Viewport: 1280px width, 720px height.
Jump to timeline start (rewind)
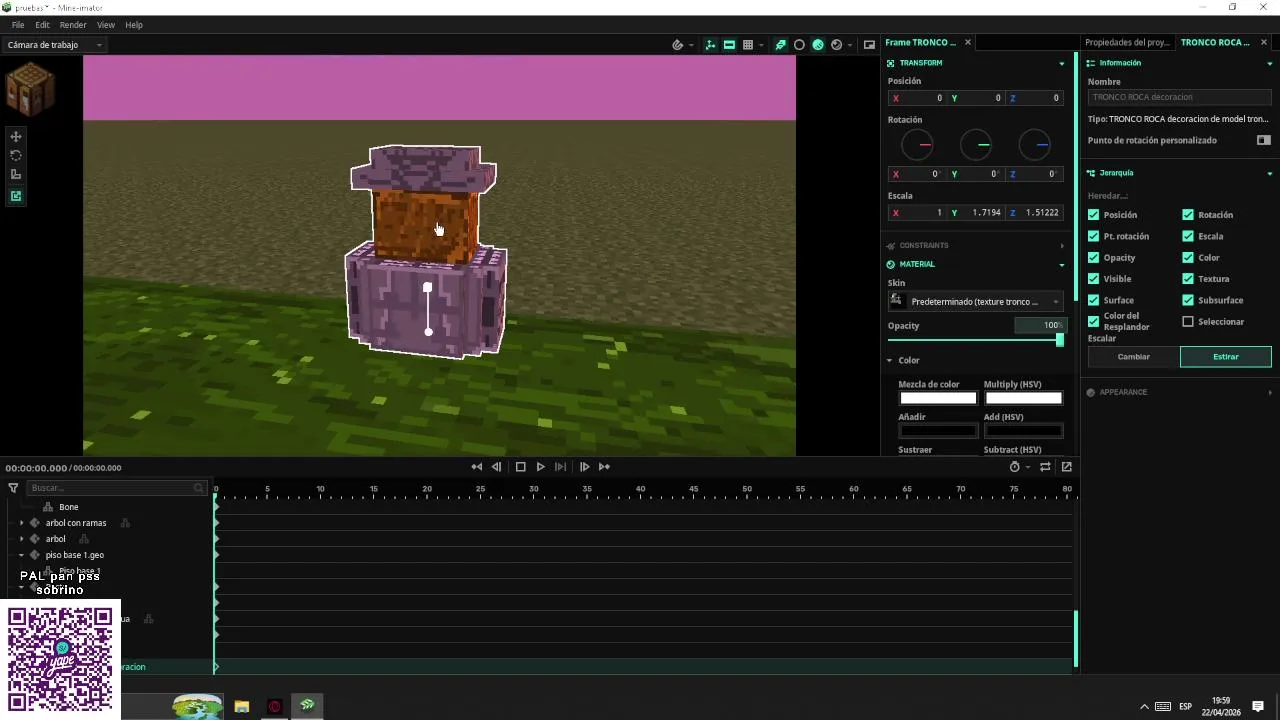[x=477, y=467]
